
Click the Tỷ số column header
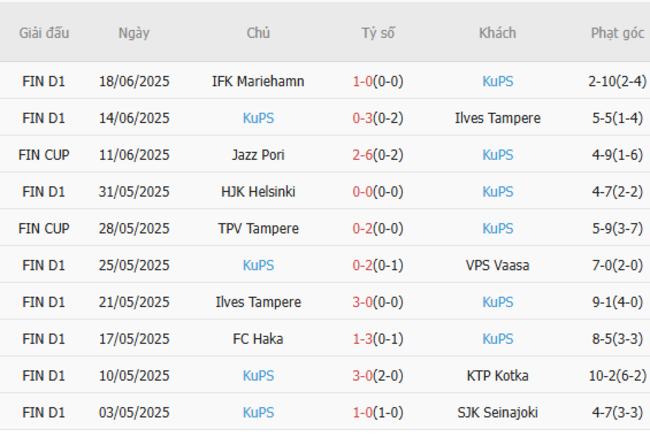click(378, 33)
